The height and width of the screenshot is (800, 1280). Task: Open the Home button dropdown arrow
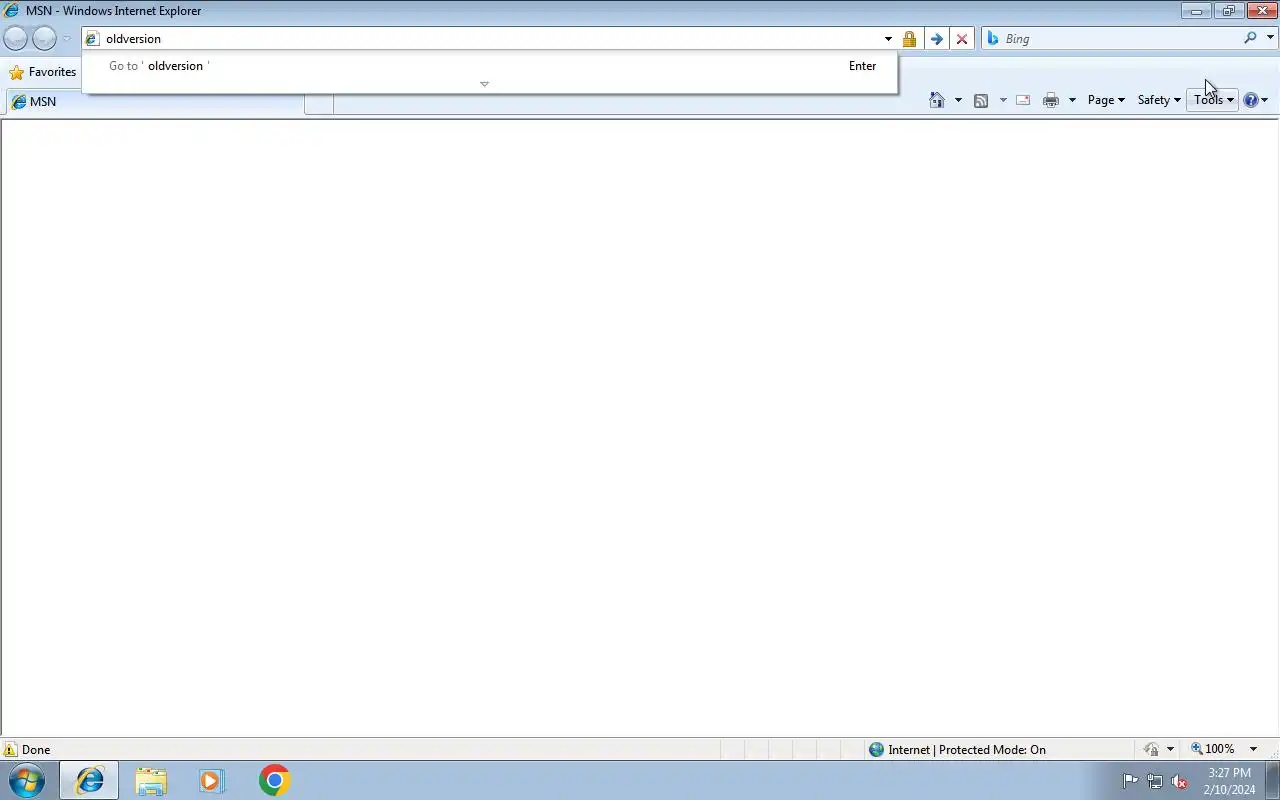tap(958, 100)
